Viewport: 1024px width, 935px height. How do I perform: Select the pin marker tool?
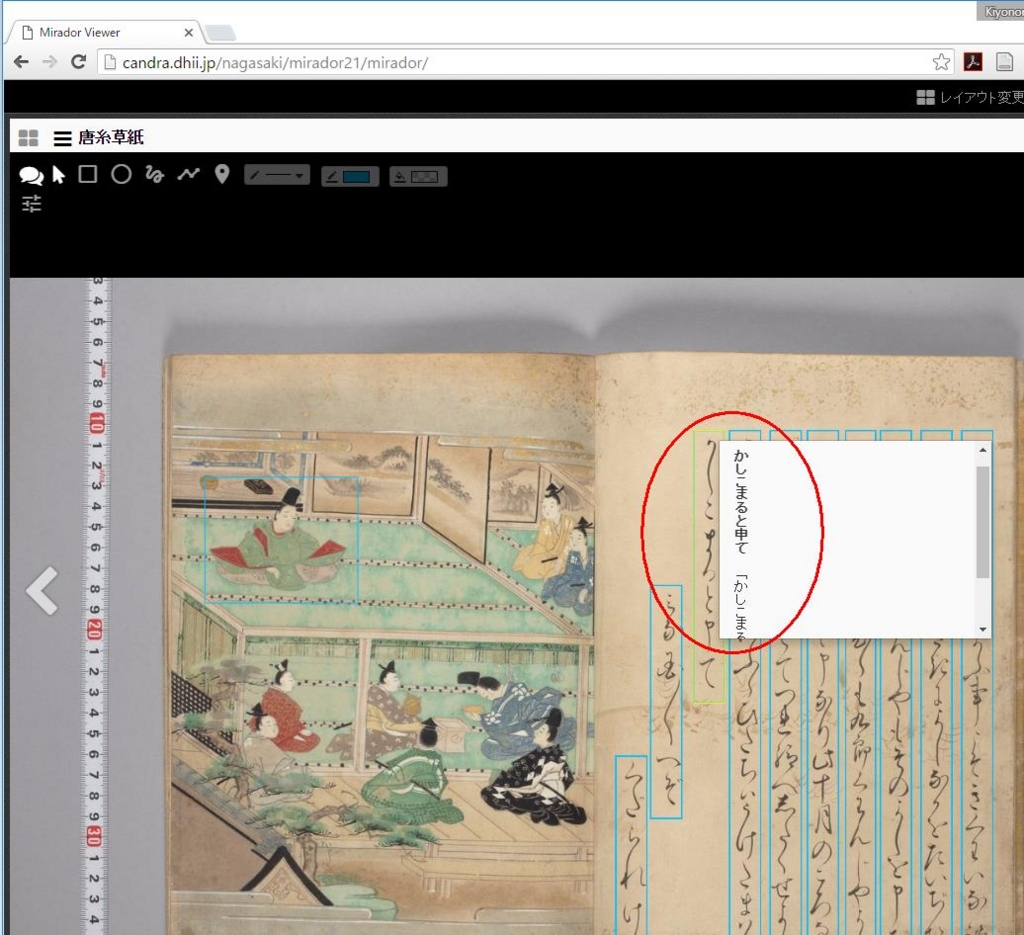(222, 174)
